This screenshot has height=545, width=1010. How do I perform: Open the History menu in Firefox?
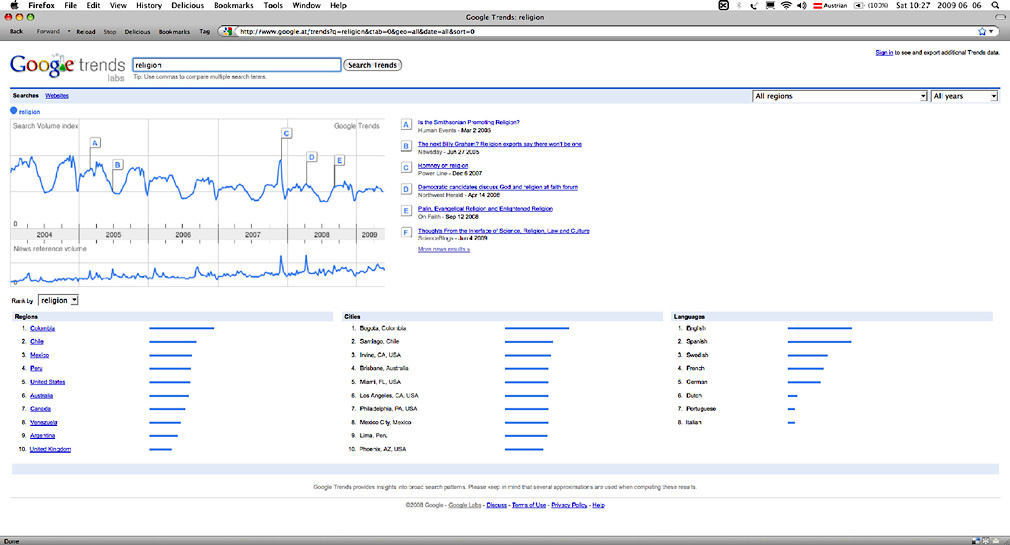pyautogui.click(x=149, y=5)
